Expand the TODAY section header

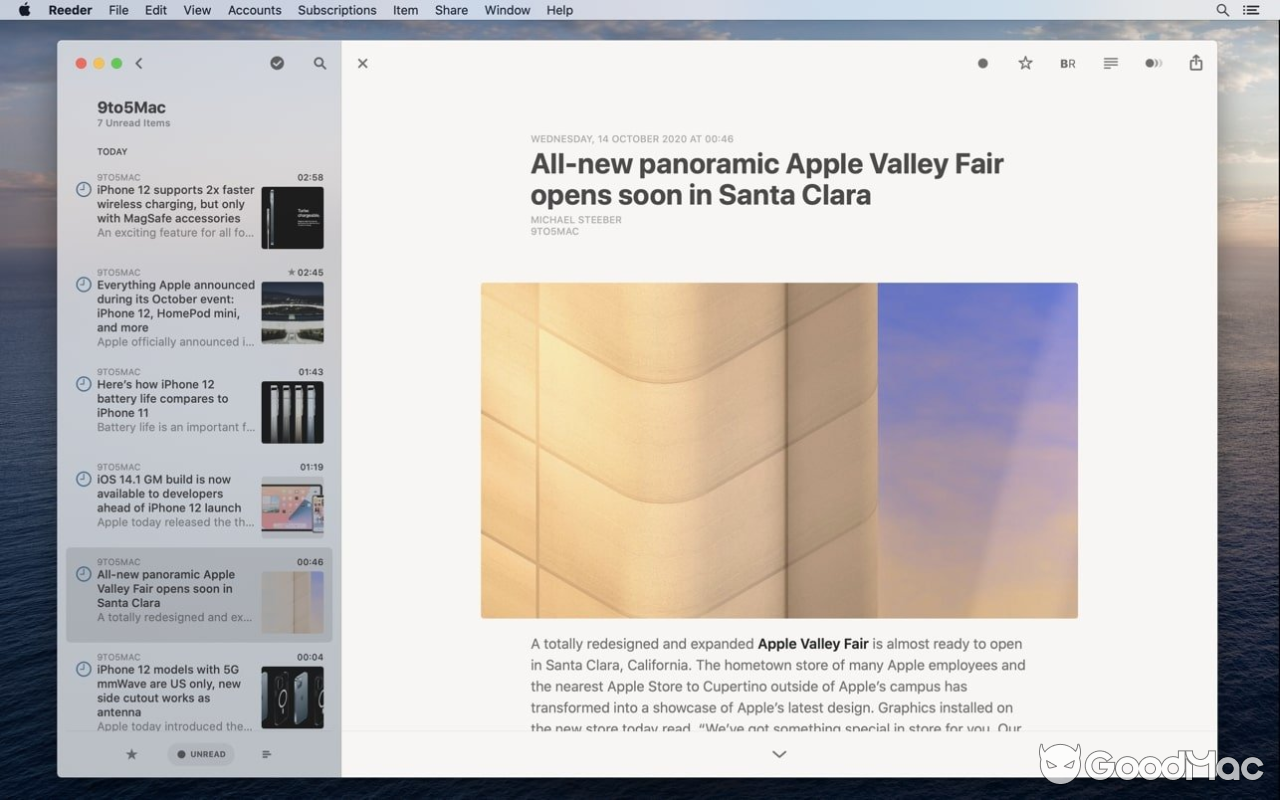tap(112, 151)
